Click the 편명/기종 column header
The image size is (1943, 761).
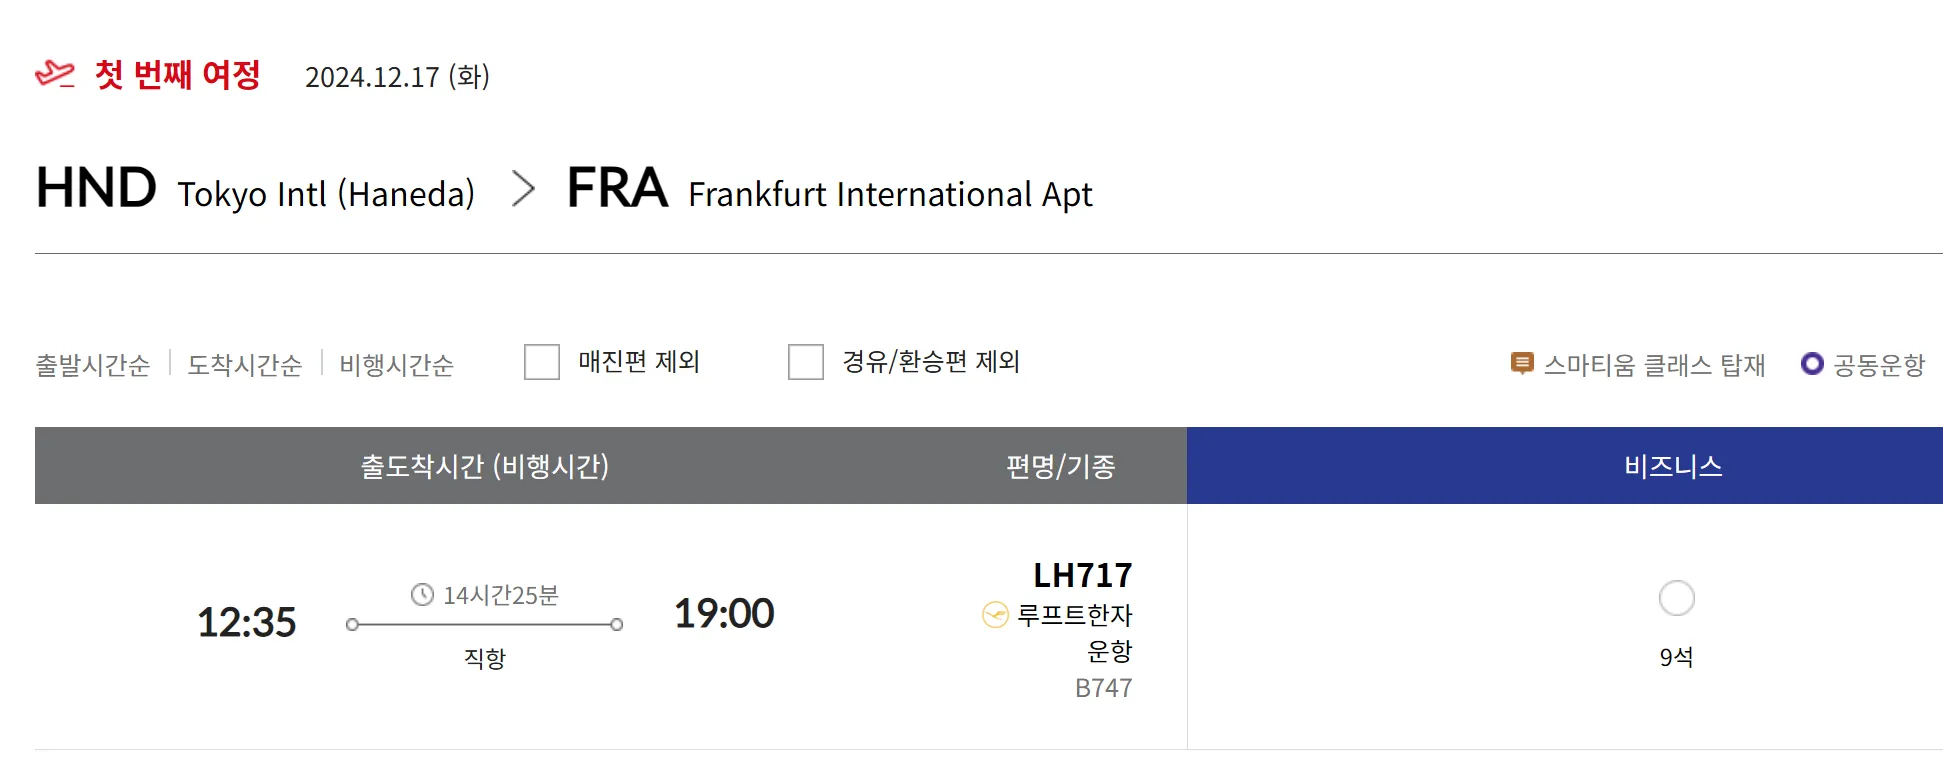point(1060,466)
